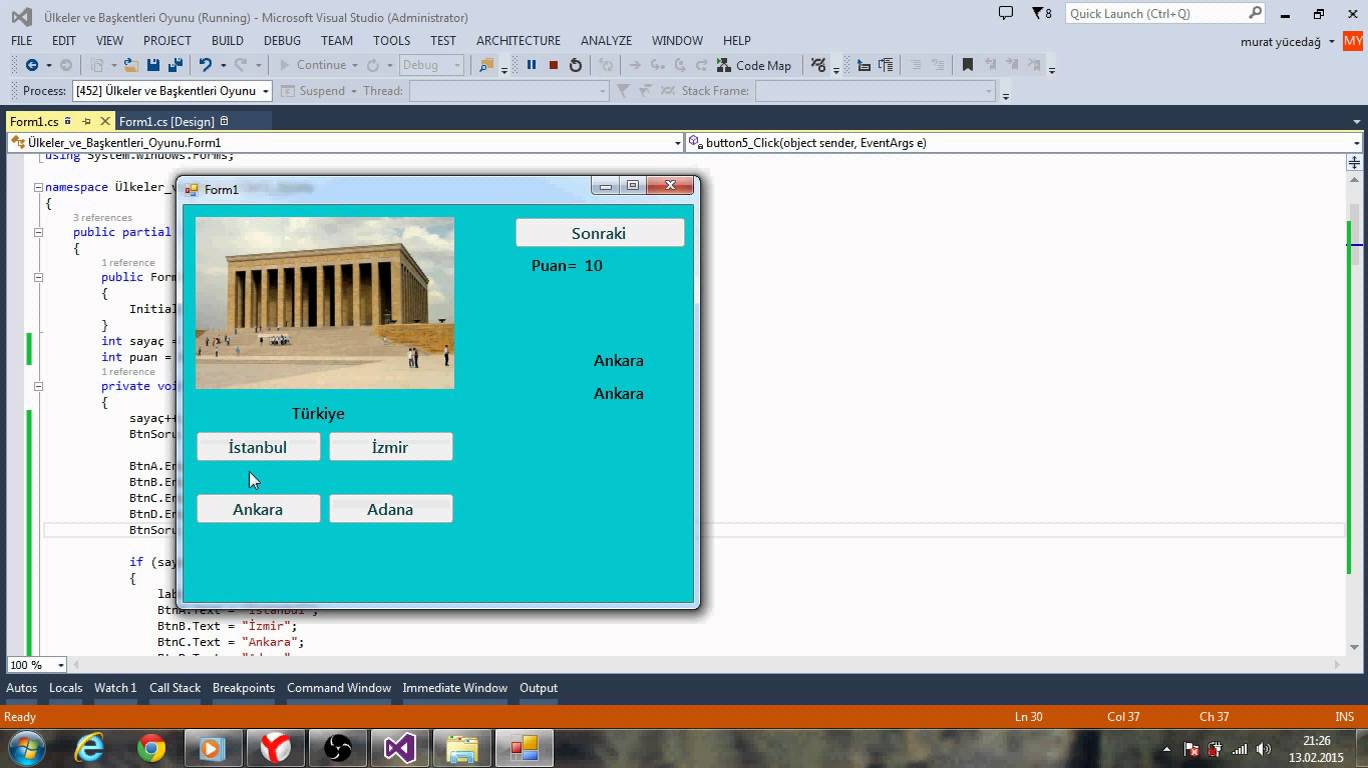The width and height of the screenshot is (1368, 768).
Task: Collapse the public partial class block
Action: pyautogui.click(x=38, y=232)
